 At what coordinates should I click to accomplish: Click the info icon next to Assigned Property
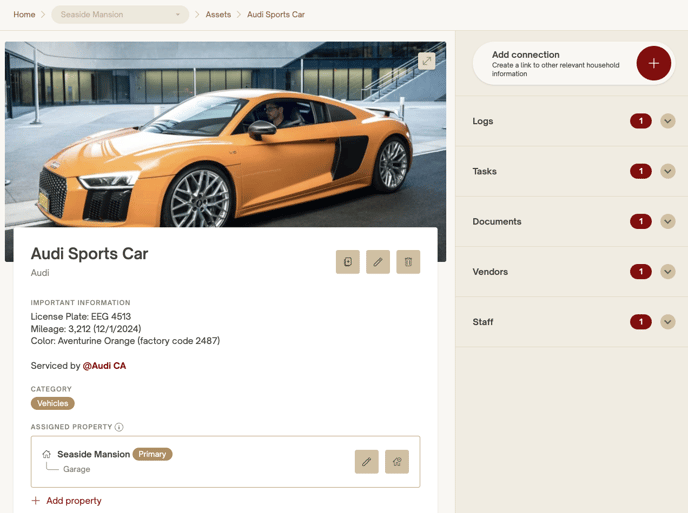click(119, 427)
